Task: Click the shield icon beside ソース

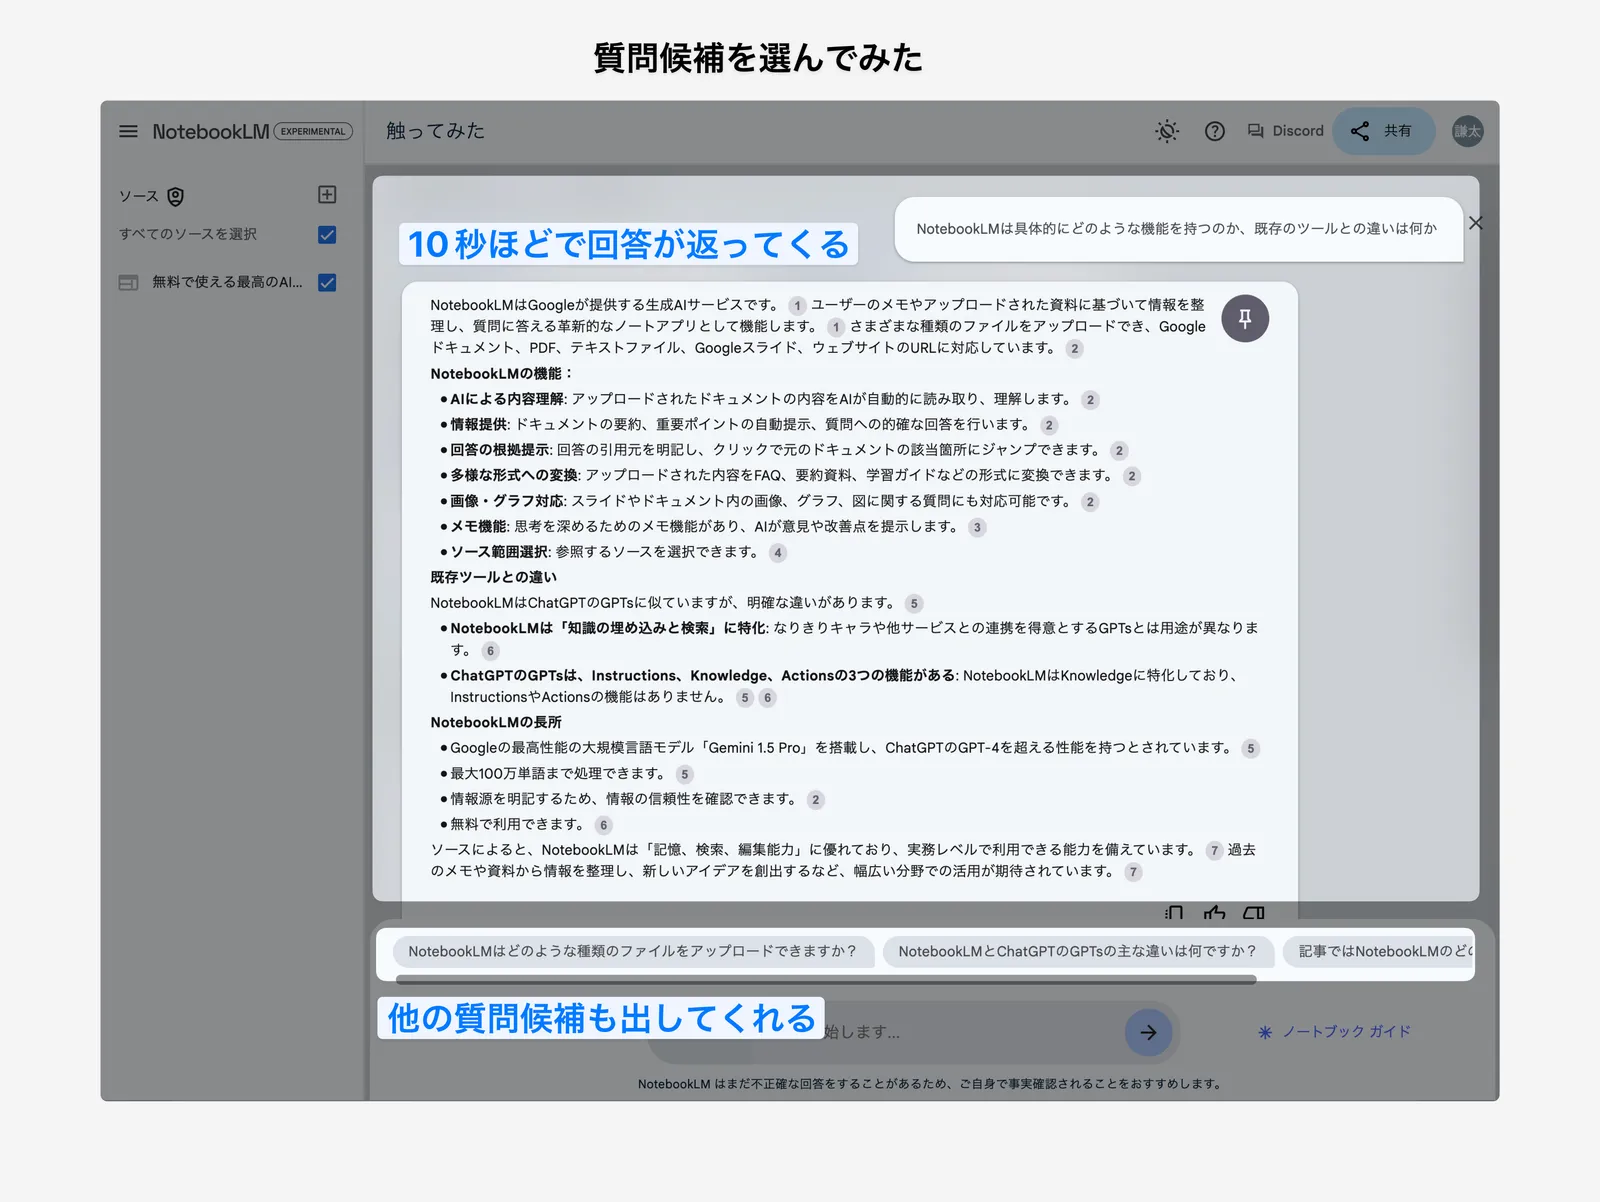Action: tap(176, 196)
